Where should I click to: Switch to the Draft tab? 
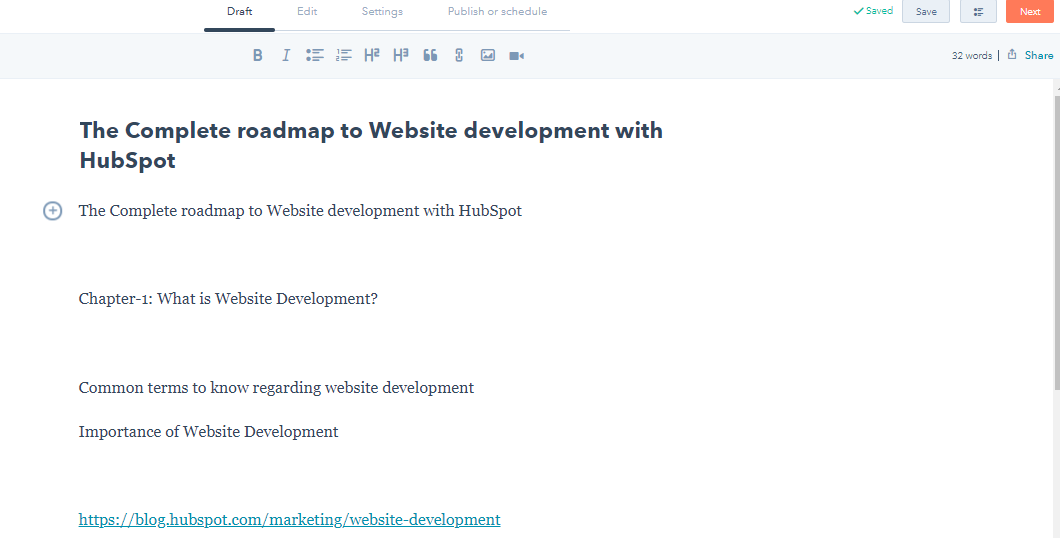[x=239, y=11]
